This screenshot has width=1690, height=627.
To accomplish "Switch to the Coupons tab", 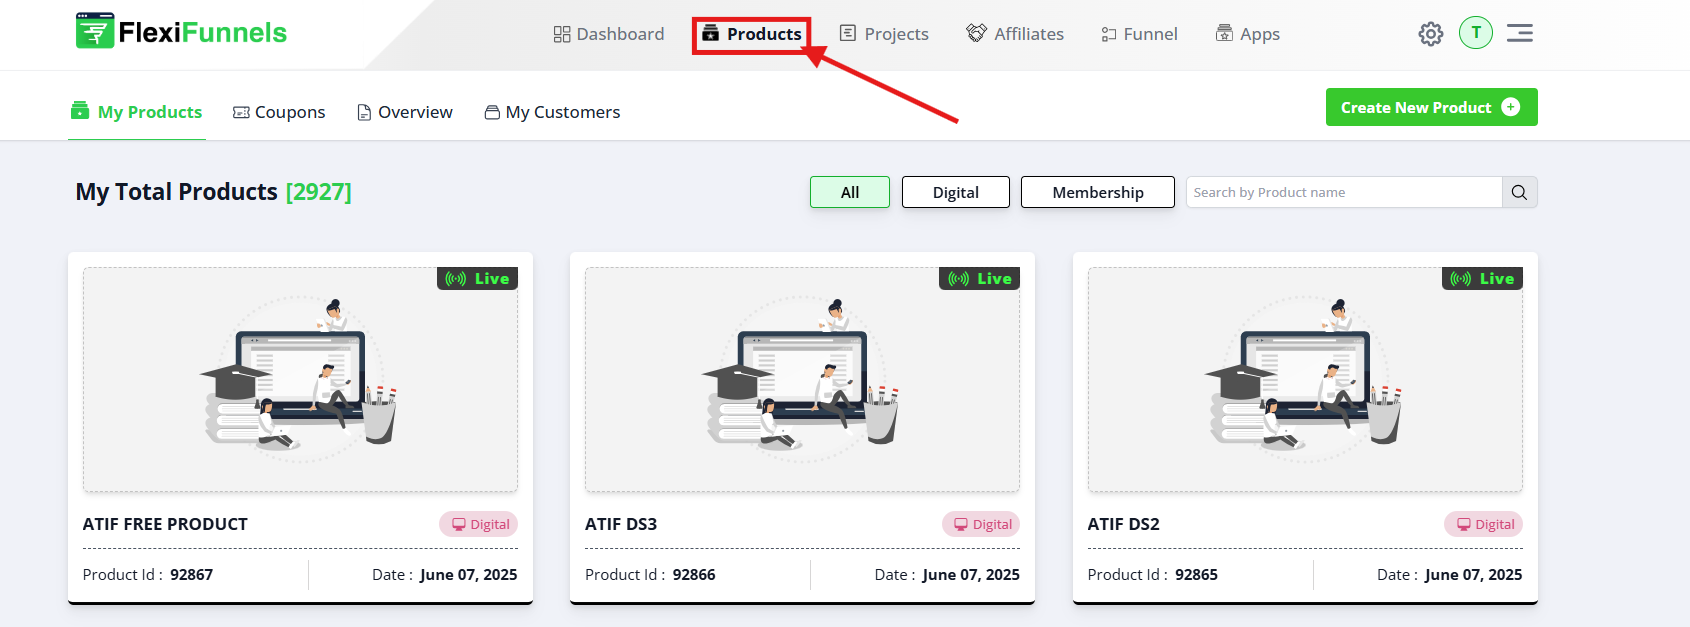I will click(x=279, y=112).
